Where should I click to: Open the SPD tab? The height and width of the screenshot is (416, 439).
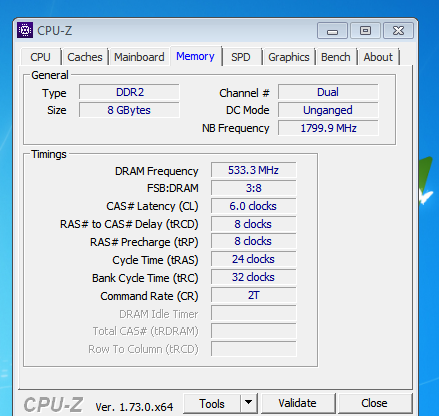[241, 57]
